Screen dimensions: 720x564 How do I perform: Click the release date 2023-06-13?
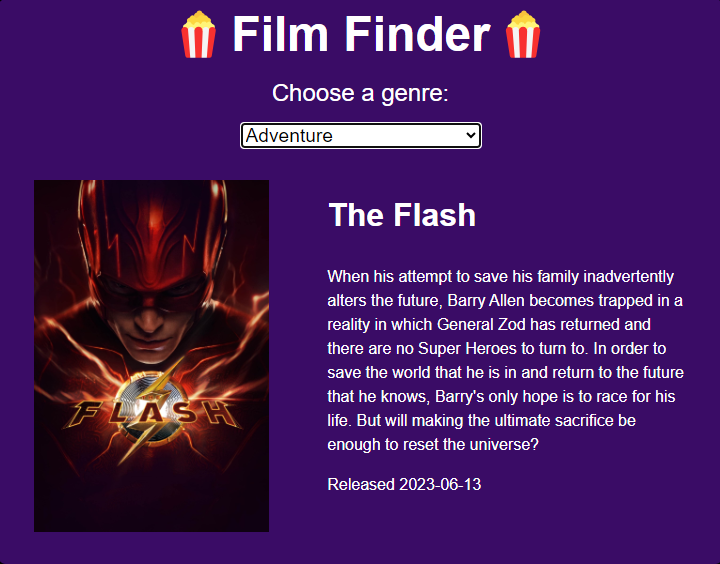pyautogui.click(x=440, y=485)
